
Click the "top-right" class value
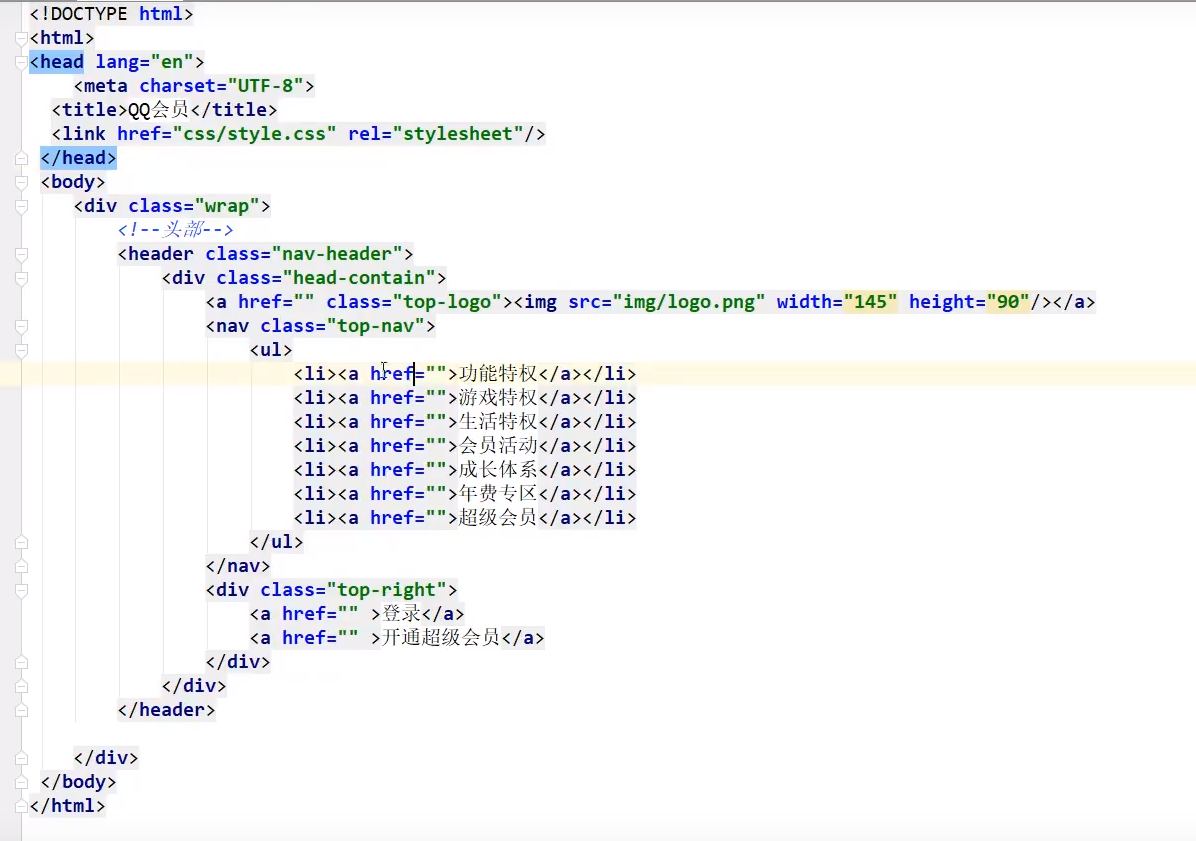click(x=387, y=589)
